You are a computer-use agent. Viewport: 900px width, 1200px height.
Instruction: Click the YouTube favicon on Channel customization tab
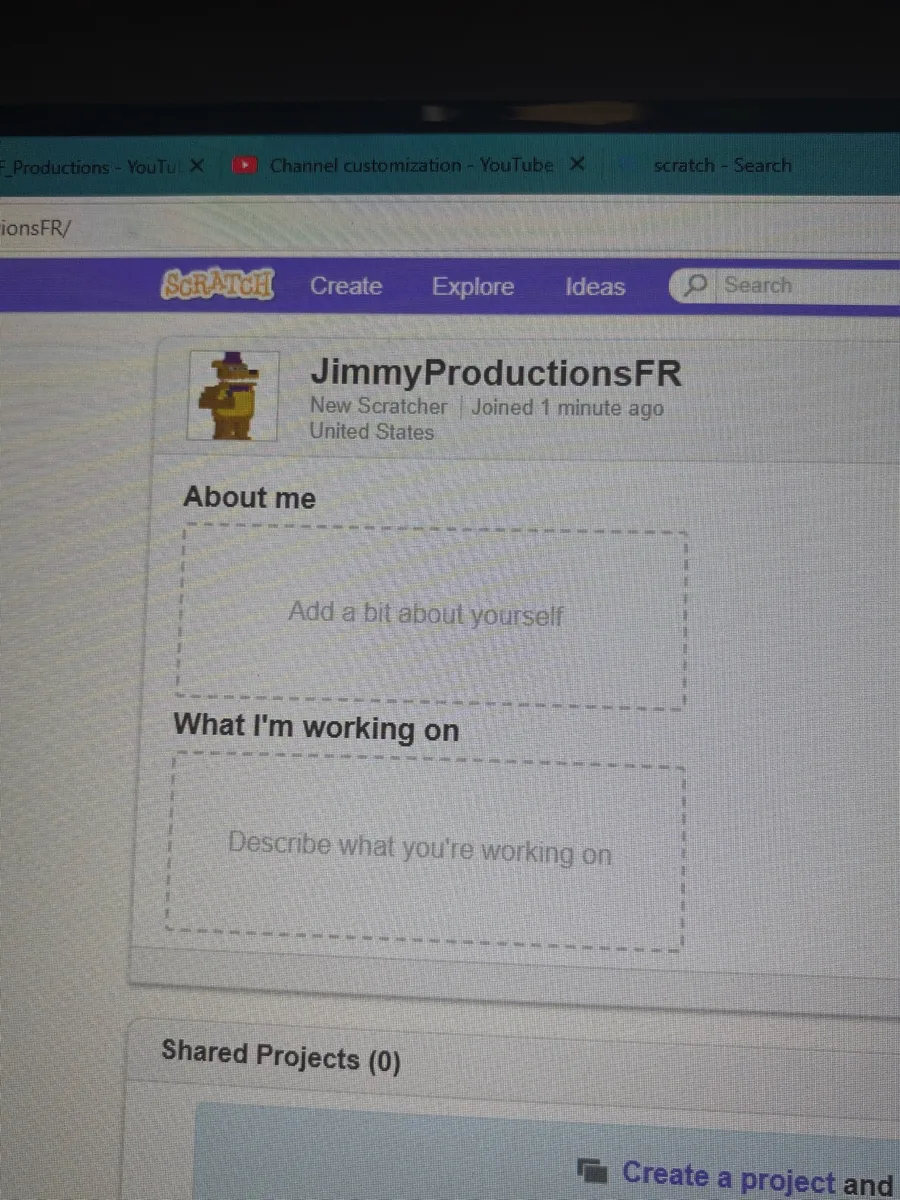[244, 166]
